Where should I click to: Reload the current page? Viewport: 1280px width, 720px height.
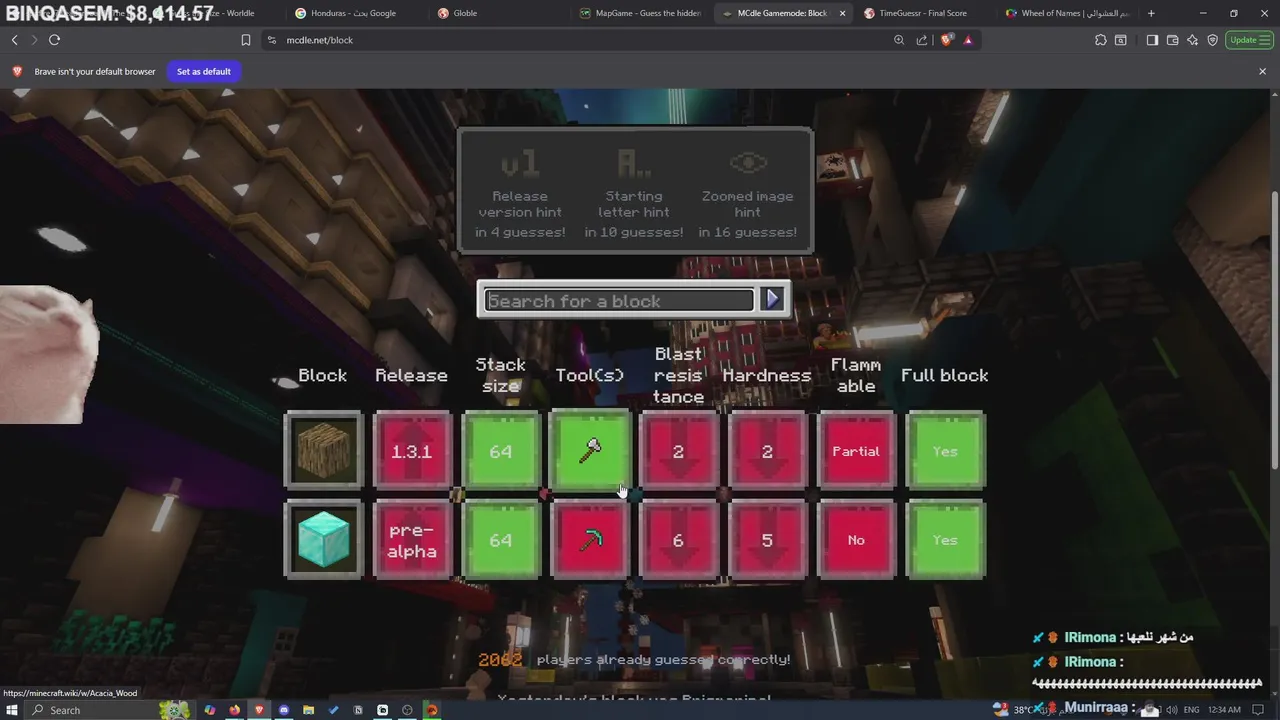point(54,40)
